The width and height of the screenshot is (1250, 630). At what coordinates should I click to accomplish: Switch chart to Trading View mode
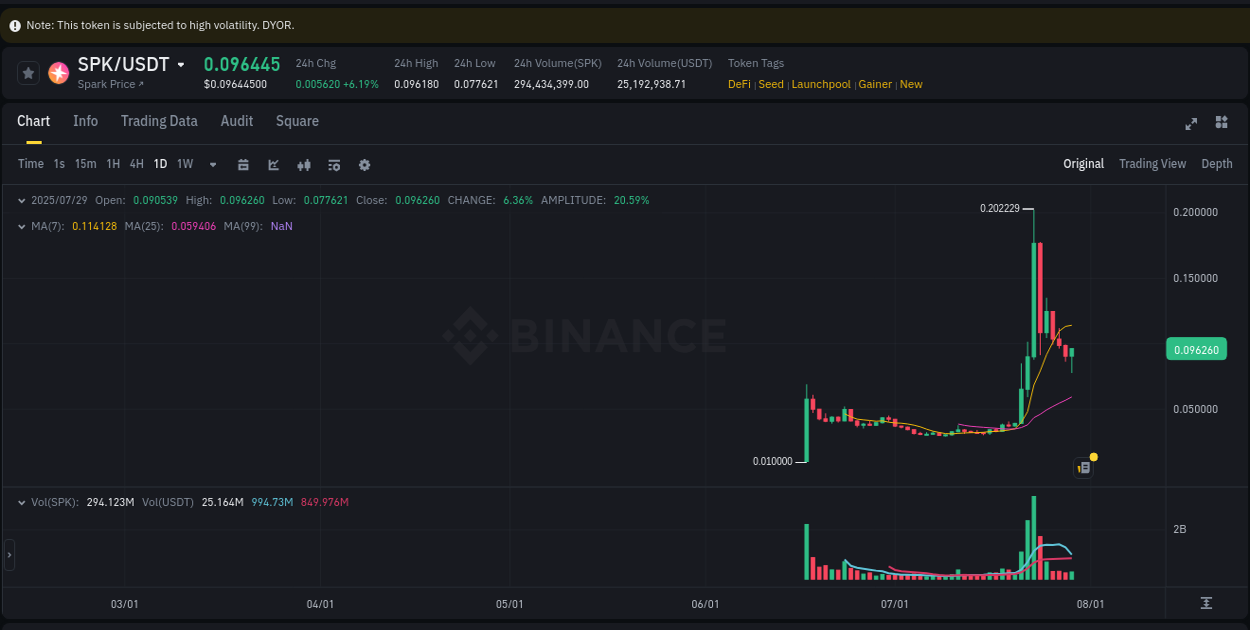point(1152,163)
